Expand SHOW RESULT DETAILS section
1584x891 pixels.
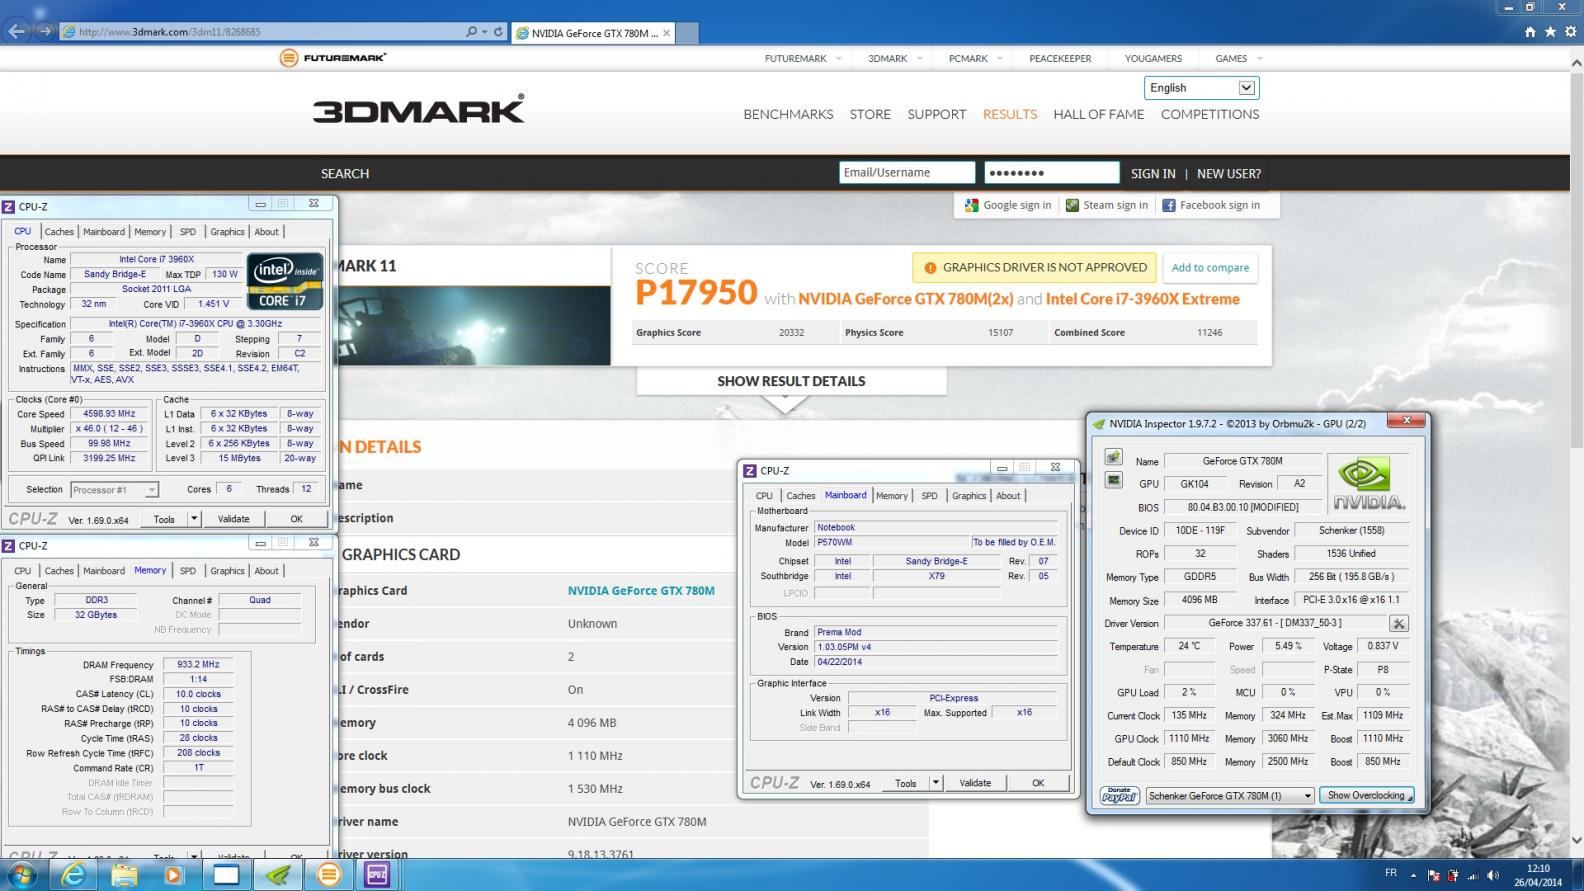pyautogui.click(x=791, y=381)
